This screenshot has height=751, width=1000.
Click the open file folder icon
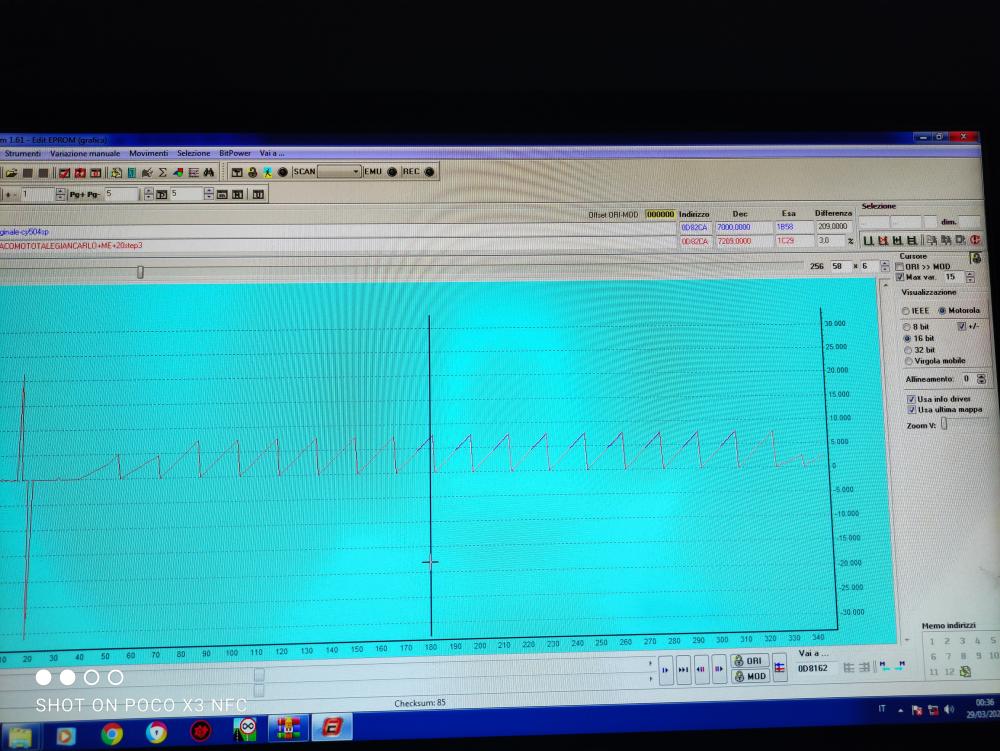pyautogui.click(x=11, y=173)
